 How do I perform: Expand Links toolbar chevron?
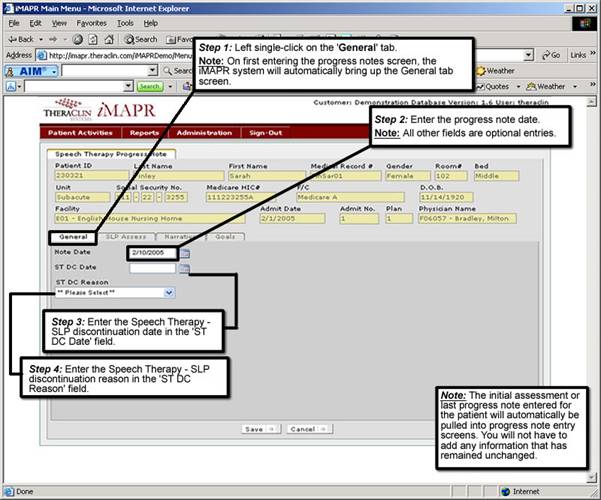coord(593,53)
